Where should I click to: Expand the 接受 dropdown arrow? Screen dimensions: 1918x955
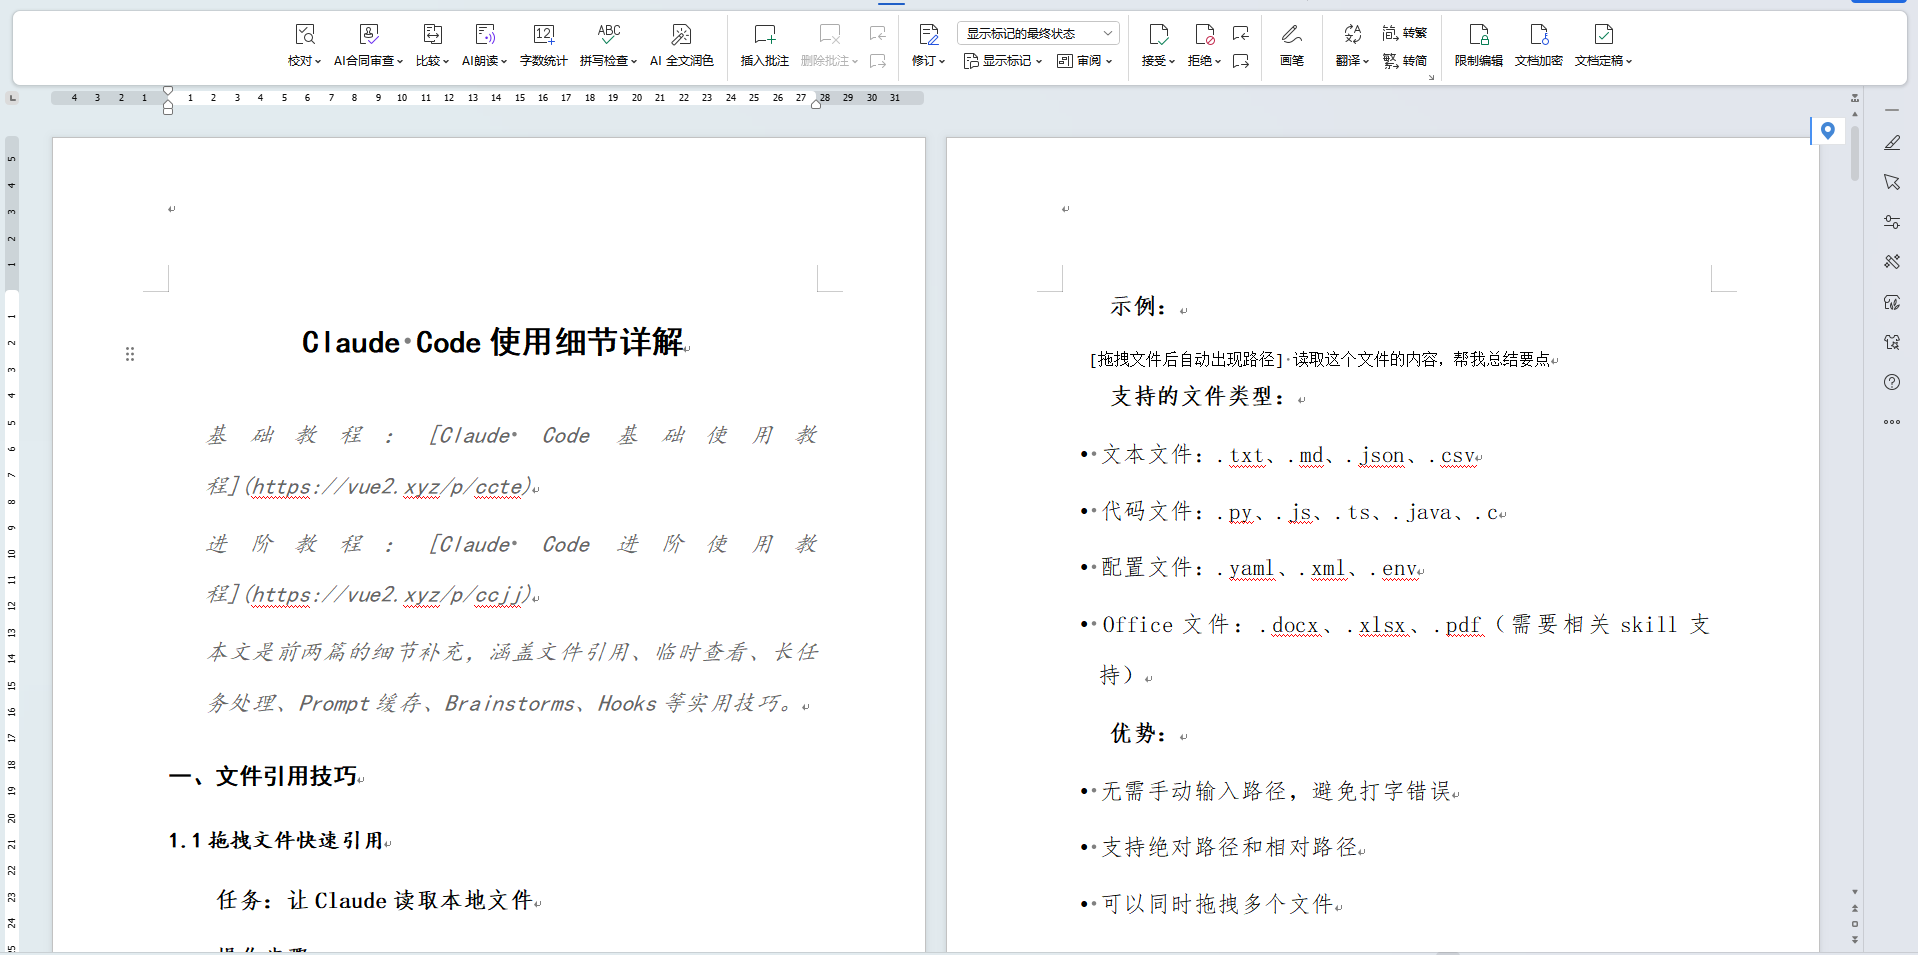point(1172,62)
